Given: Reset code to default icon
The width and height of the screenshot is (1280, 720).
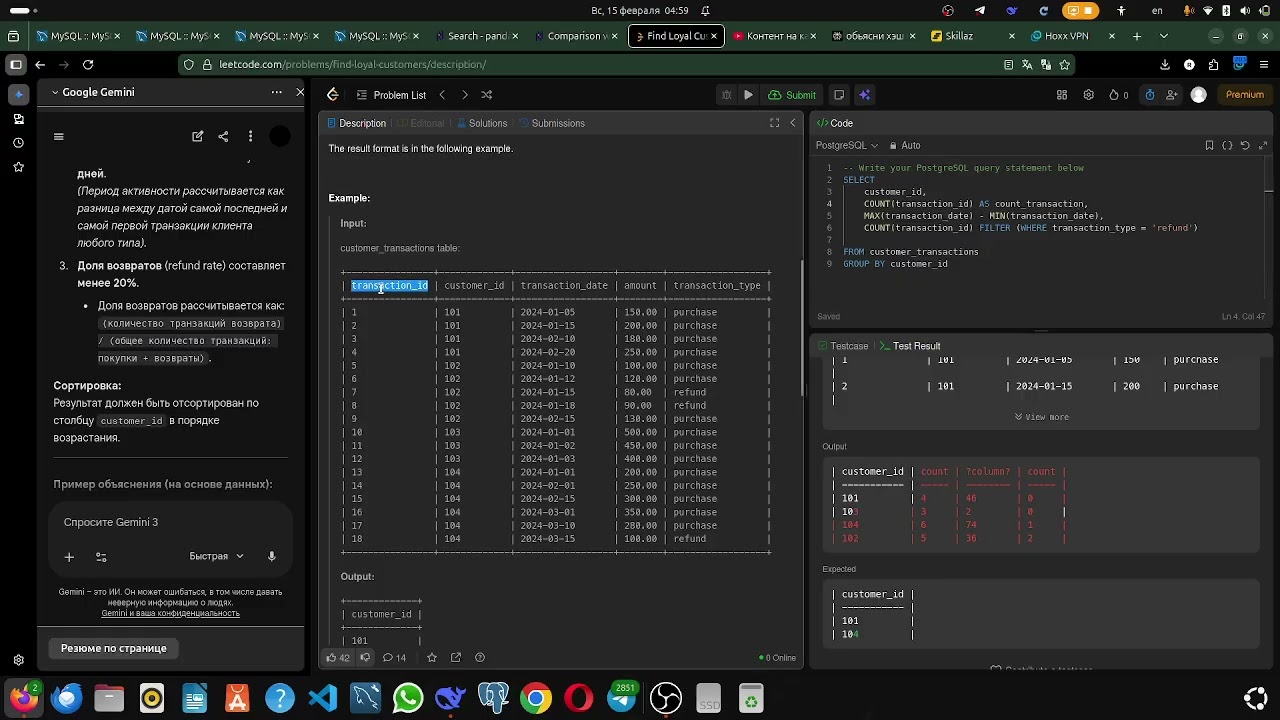Looking at the screenshot, I should (x=1245, y=145).
